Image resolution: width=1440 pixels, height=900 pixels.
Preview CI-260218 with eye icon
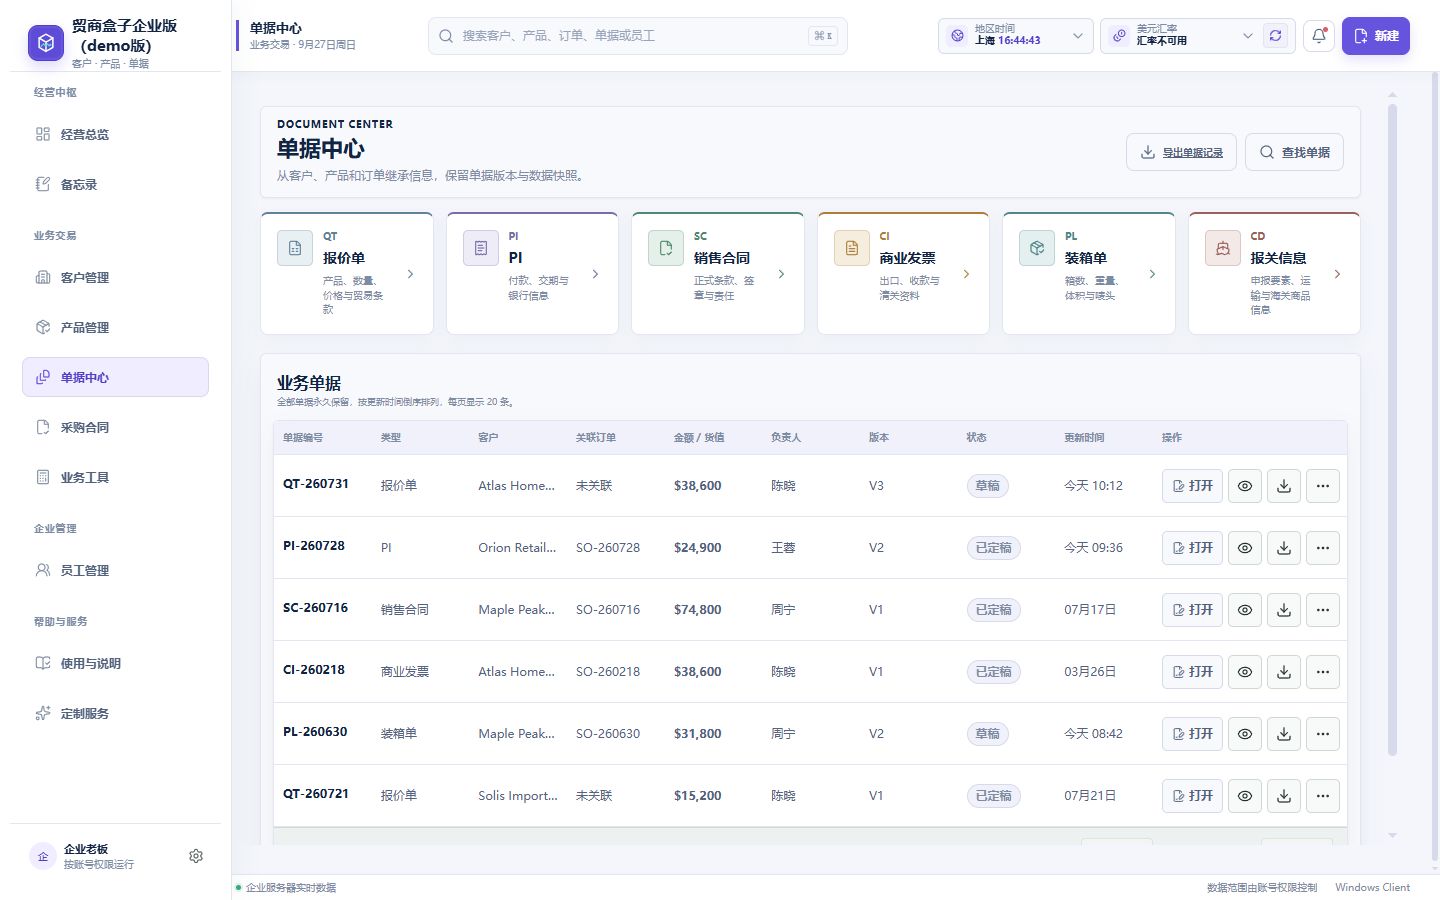(1245, 672)
